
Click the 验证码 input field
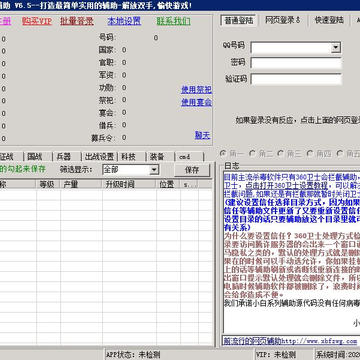tap(296, 79)
